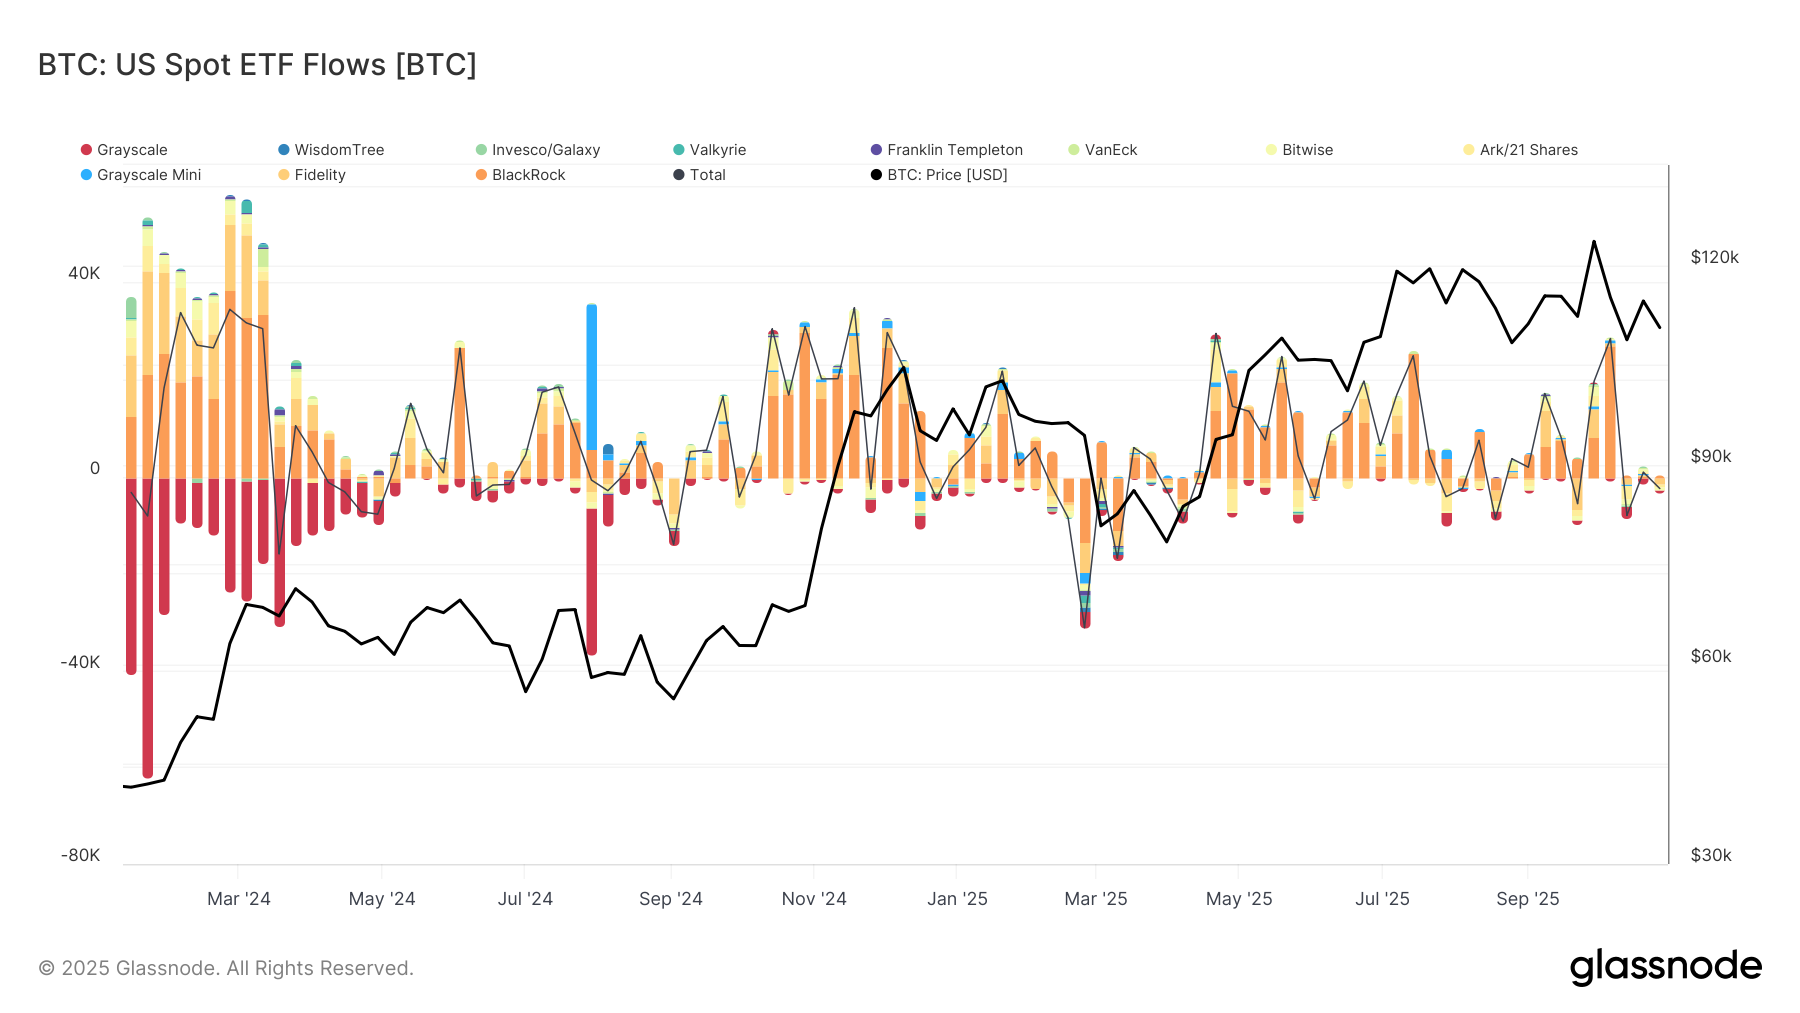Click the Mar '24 axis label
The width and height of the screenshot is (1800, 1013).
[x=239, y=898]
